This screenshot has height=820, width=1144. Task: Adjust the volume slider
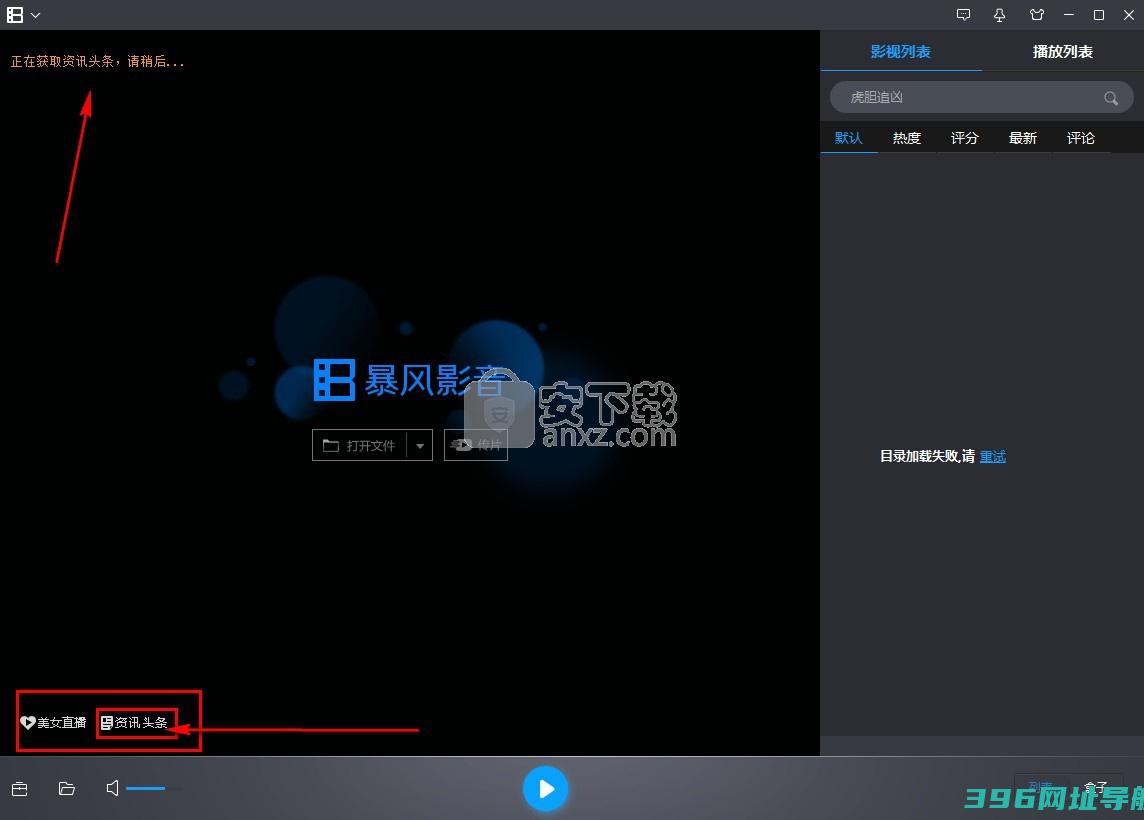154,788
